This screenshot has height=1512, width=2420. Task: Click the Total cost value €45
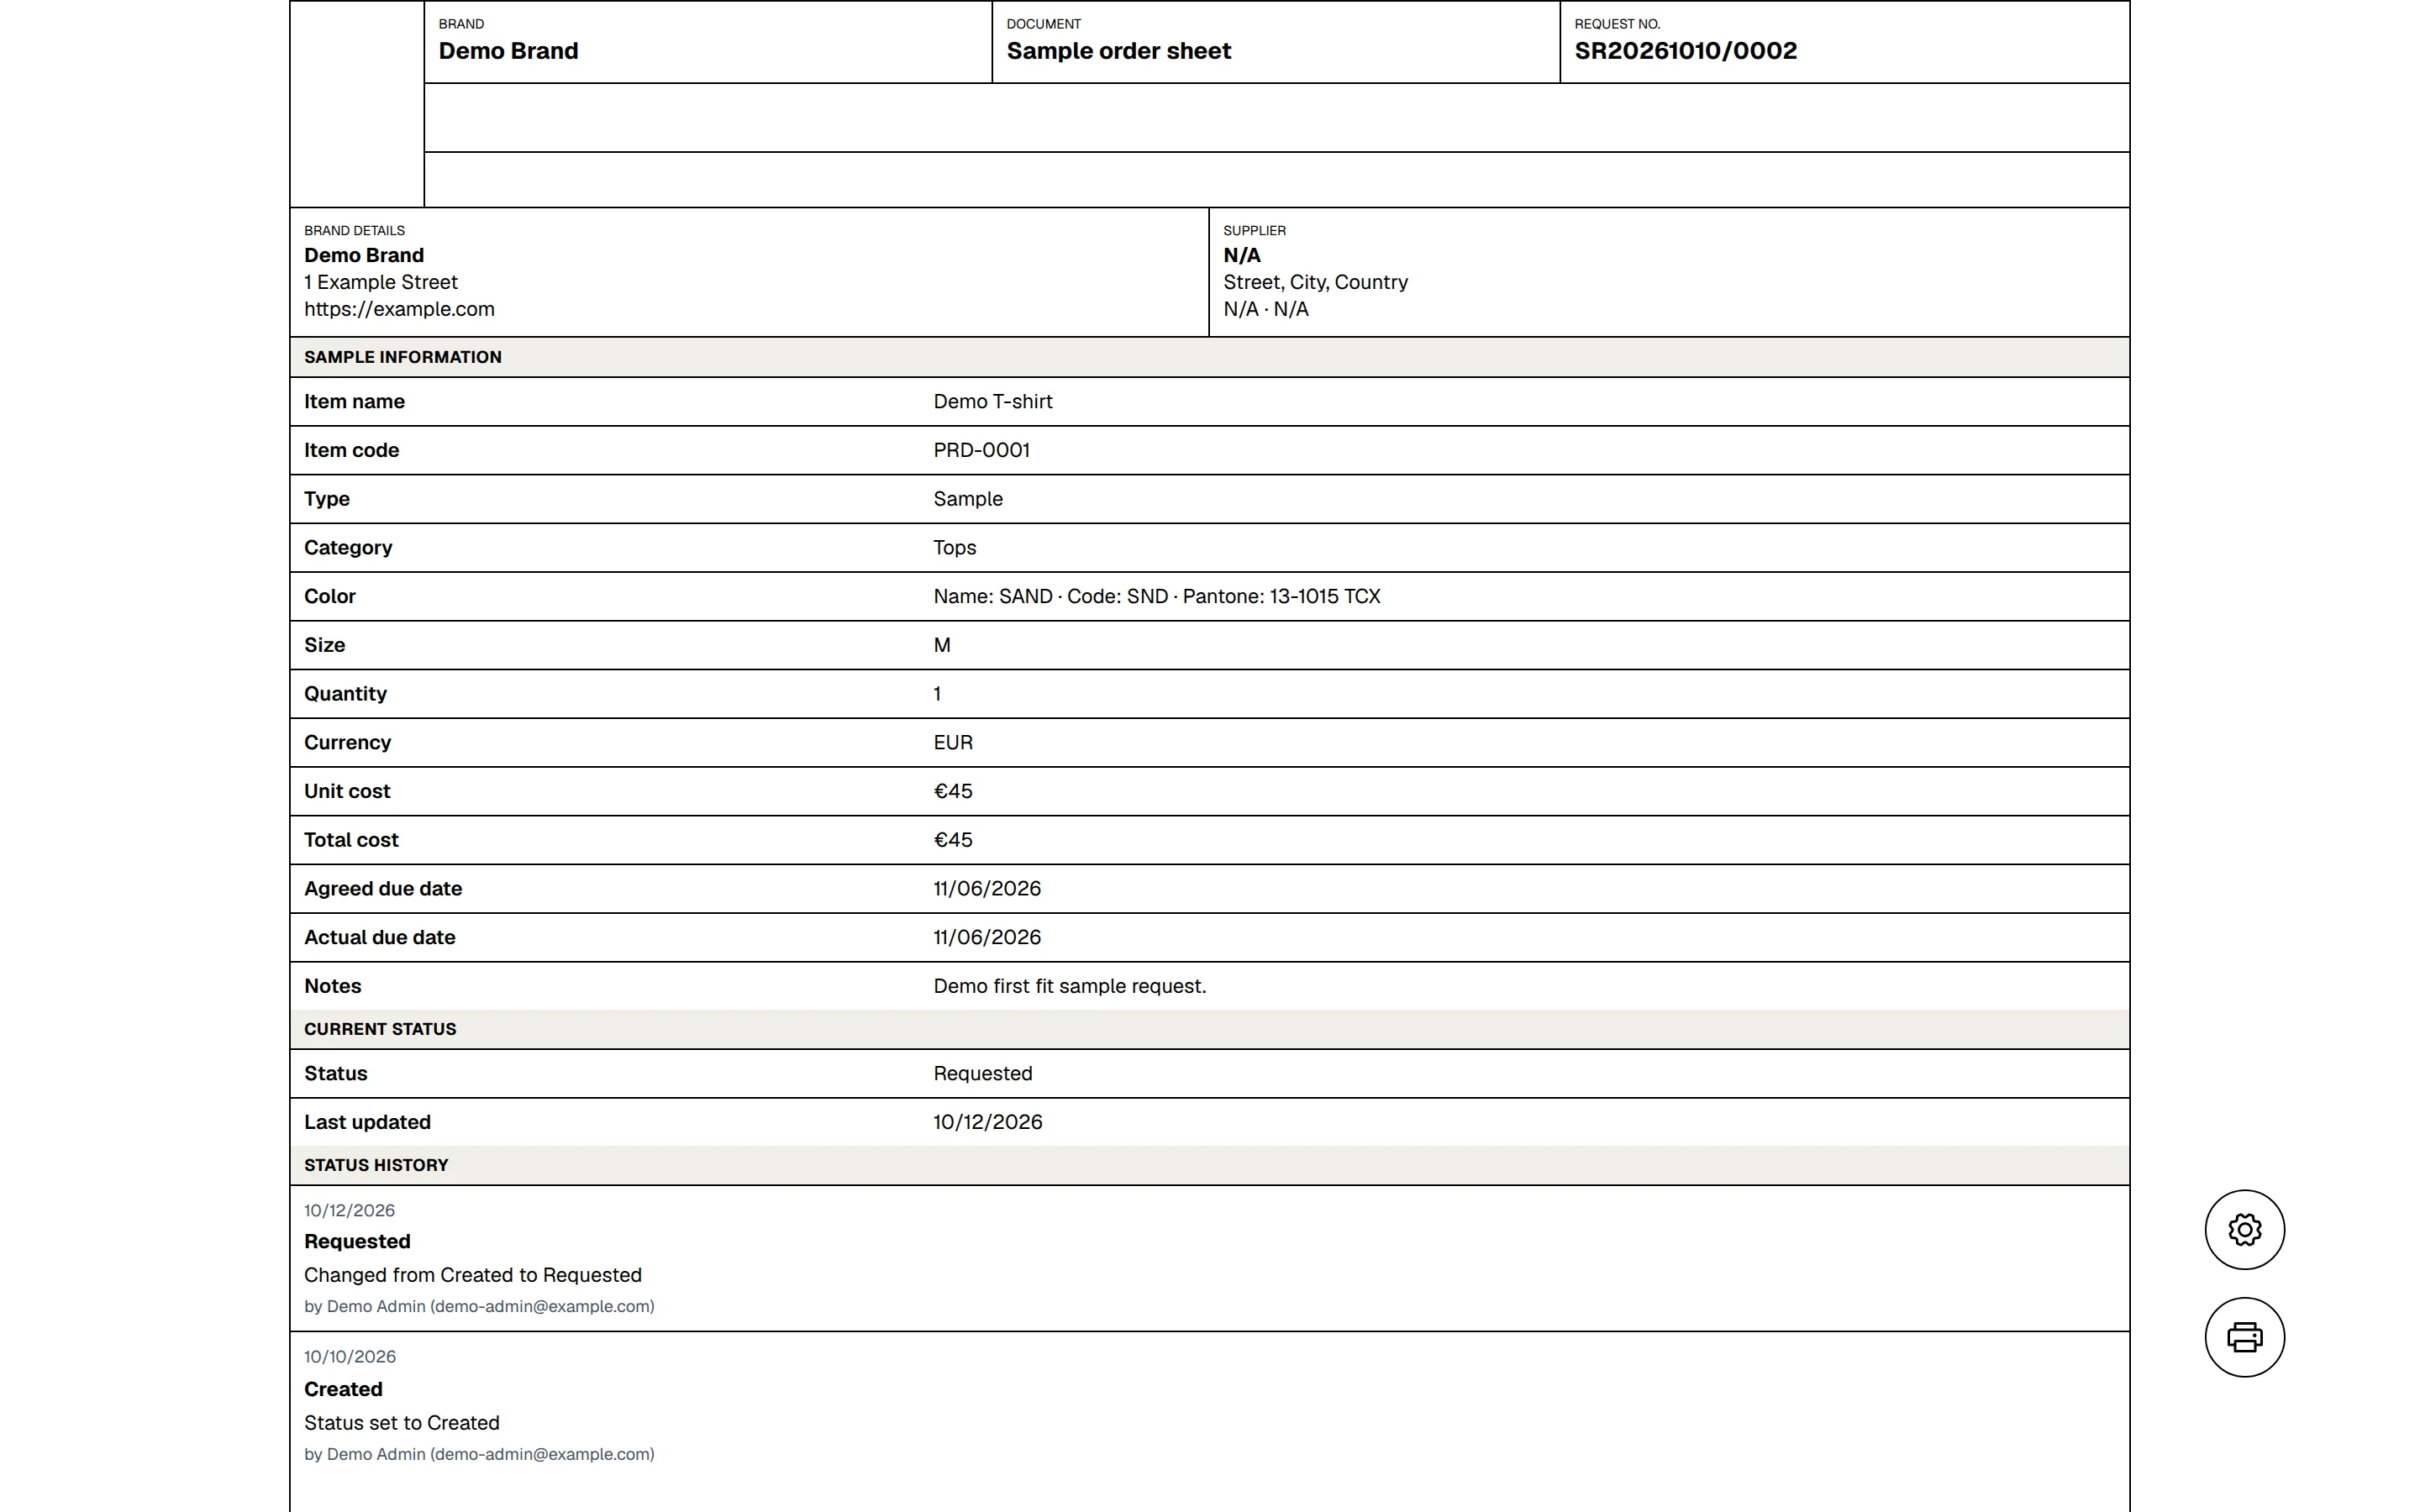coord(952,840)
